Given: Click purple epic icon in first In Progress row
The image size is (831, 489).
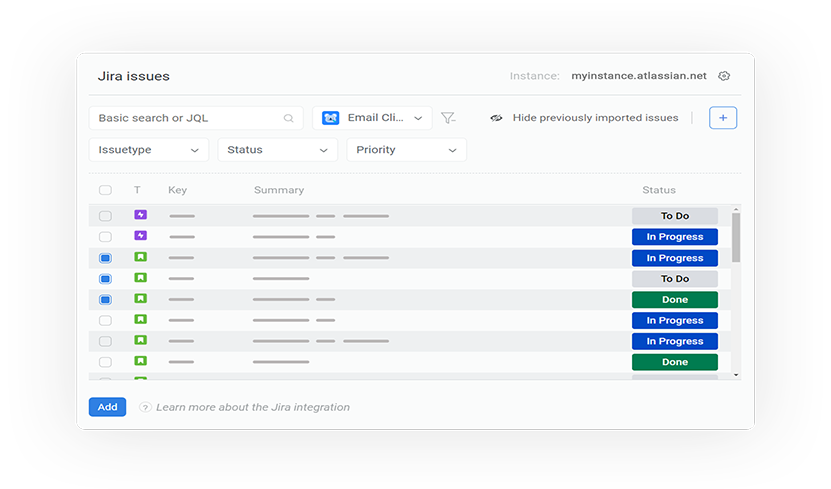Looking at the screenshot, I should point(140,235).
